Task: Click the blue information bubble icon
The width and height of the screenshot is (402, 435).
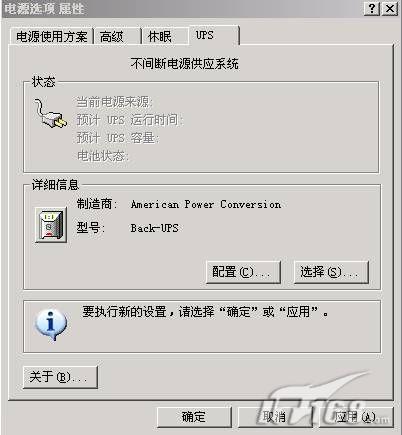Action: point(51,325)
